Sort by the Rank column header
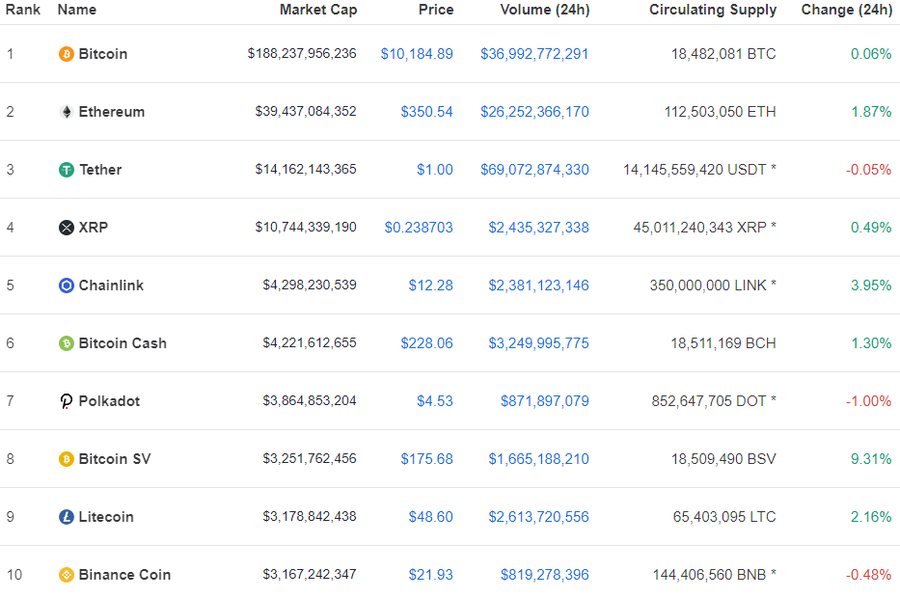 coord(23,10)
